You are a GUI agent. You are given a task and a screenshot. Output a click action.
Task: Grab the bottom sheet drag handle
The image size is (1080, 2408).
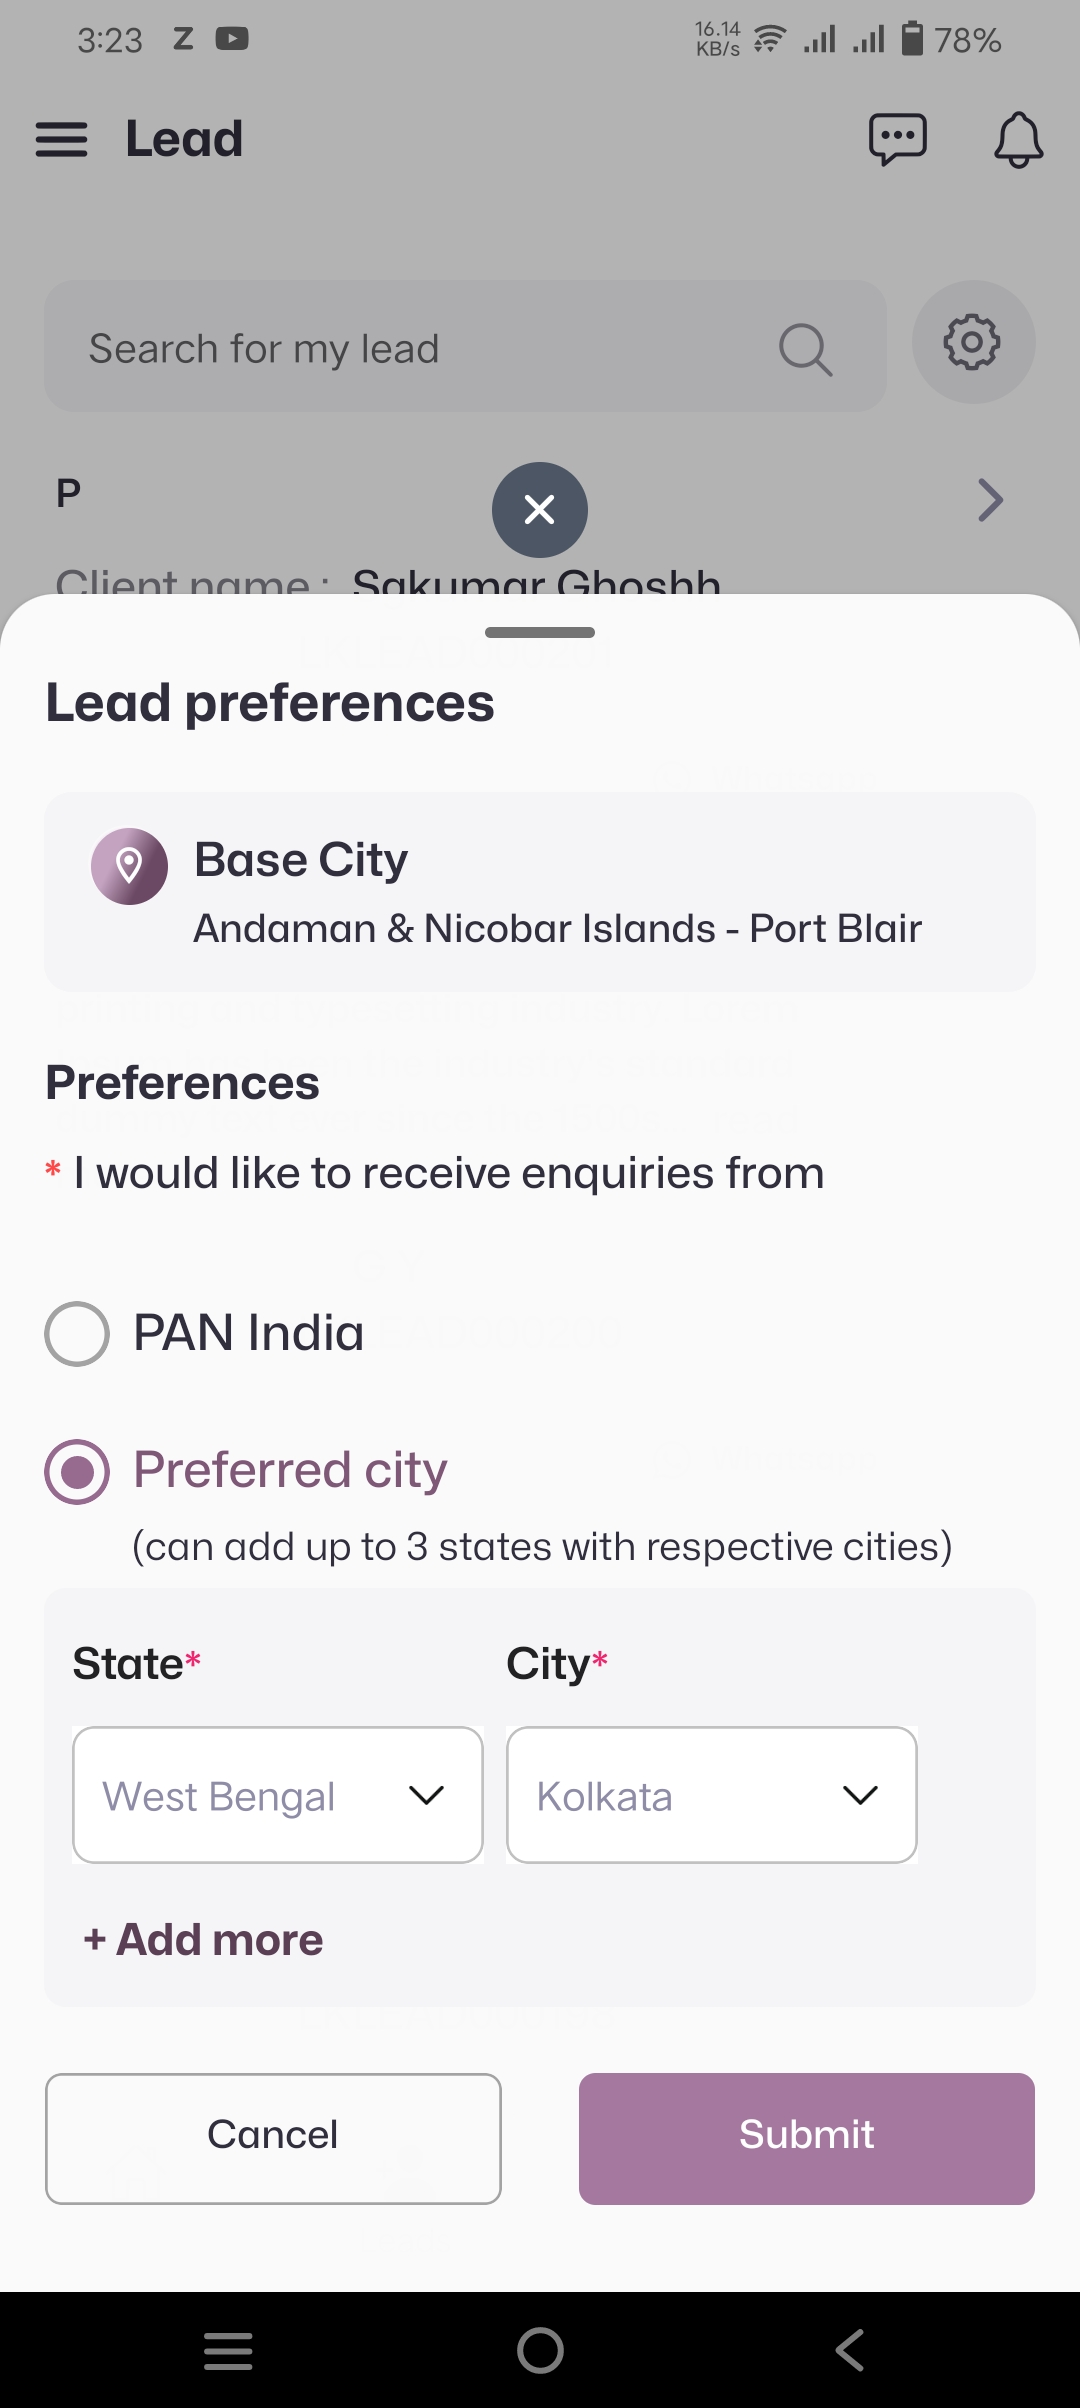(x=540, y=632)
